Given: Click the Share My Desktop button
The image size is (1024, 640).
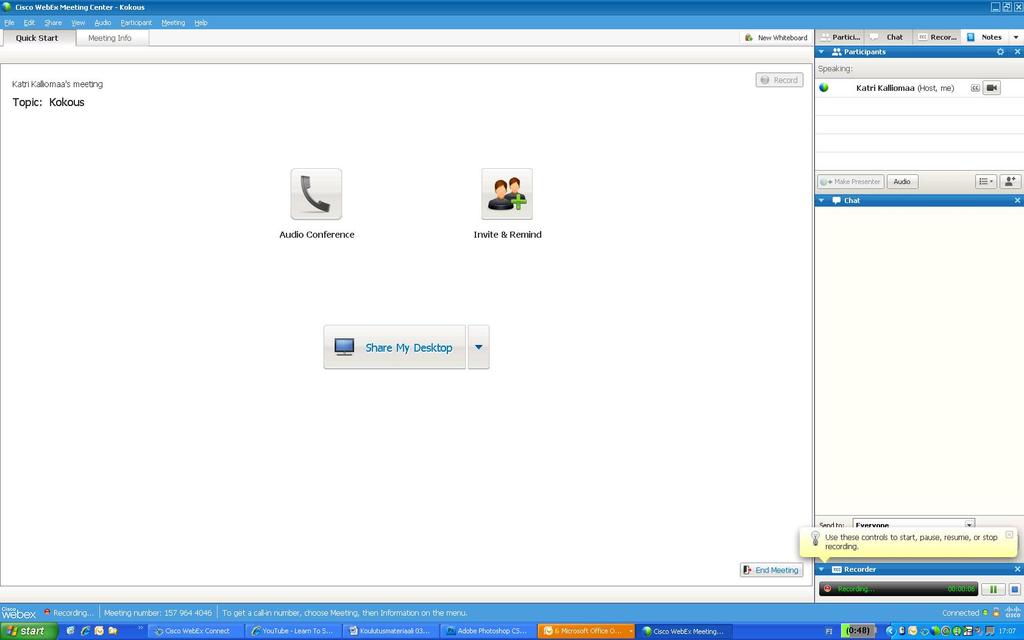Looking at the screenshot, I should (x=394, y=347).
